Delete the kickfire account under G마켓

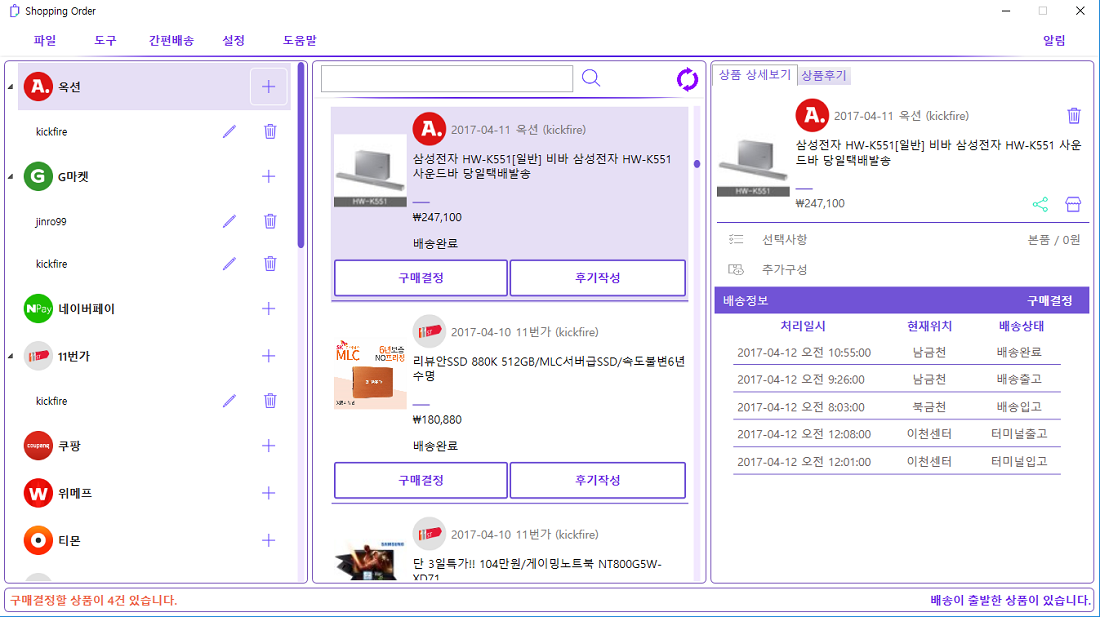pos(270,264)
